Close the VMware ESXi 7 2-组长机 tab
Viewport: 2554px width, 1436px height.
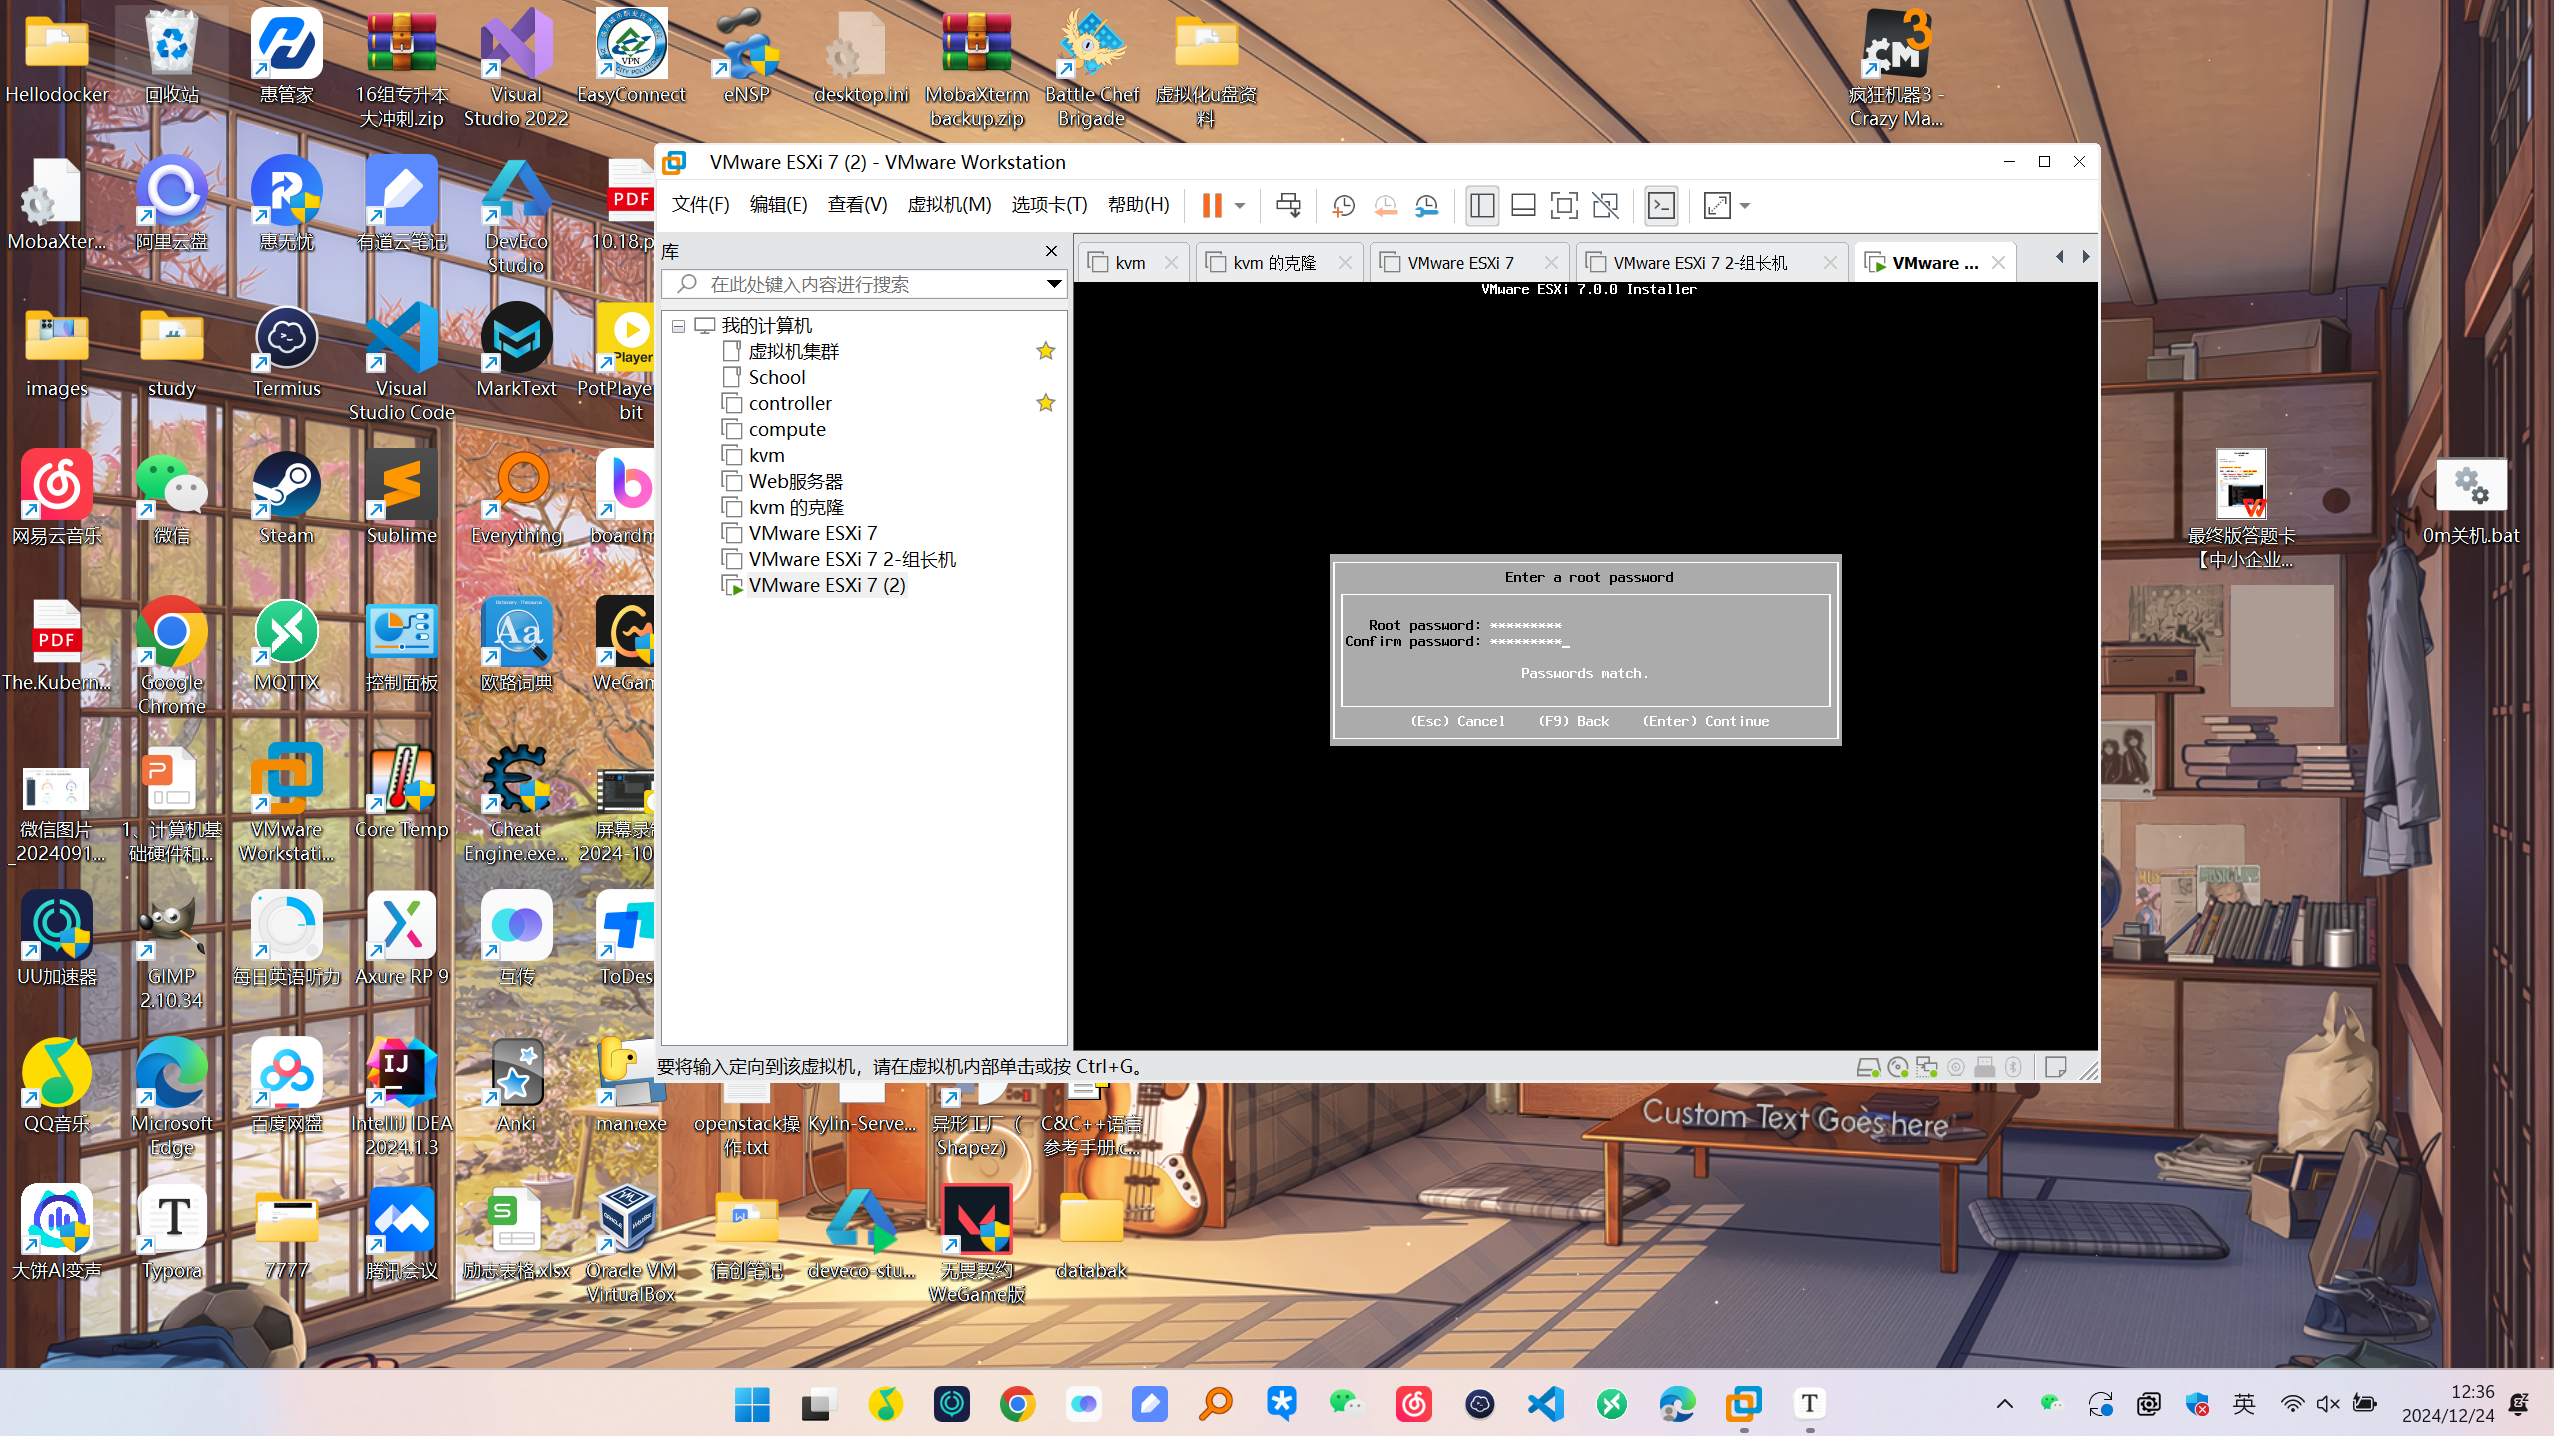point(1830,263)
